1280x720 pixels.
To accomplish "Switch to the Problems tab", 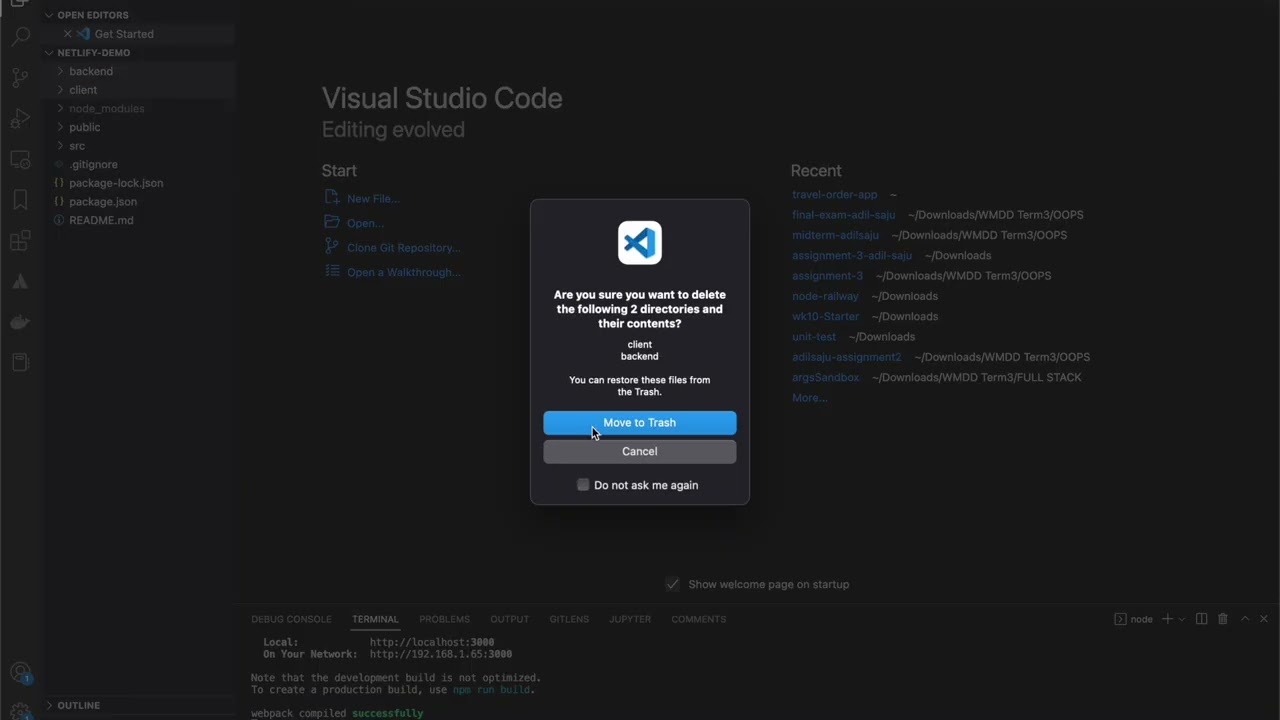I will pyautogui.click(x=444, y=619).
